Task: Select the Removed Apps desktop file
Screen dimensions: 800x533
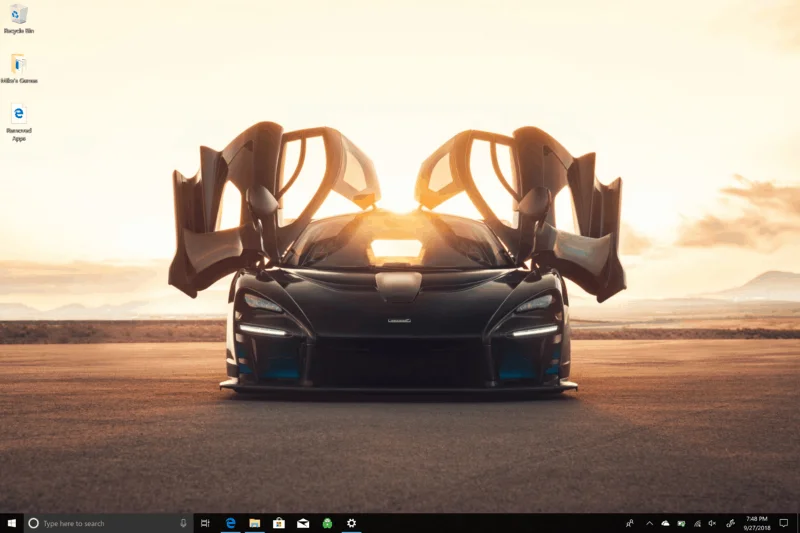Action: coord(18,116)
